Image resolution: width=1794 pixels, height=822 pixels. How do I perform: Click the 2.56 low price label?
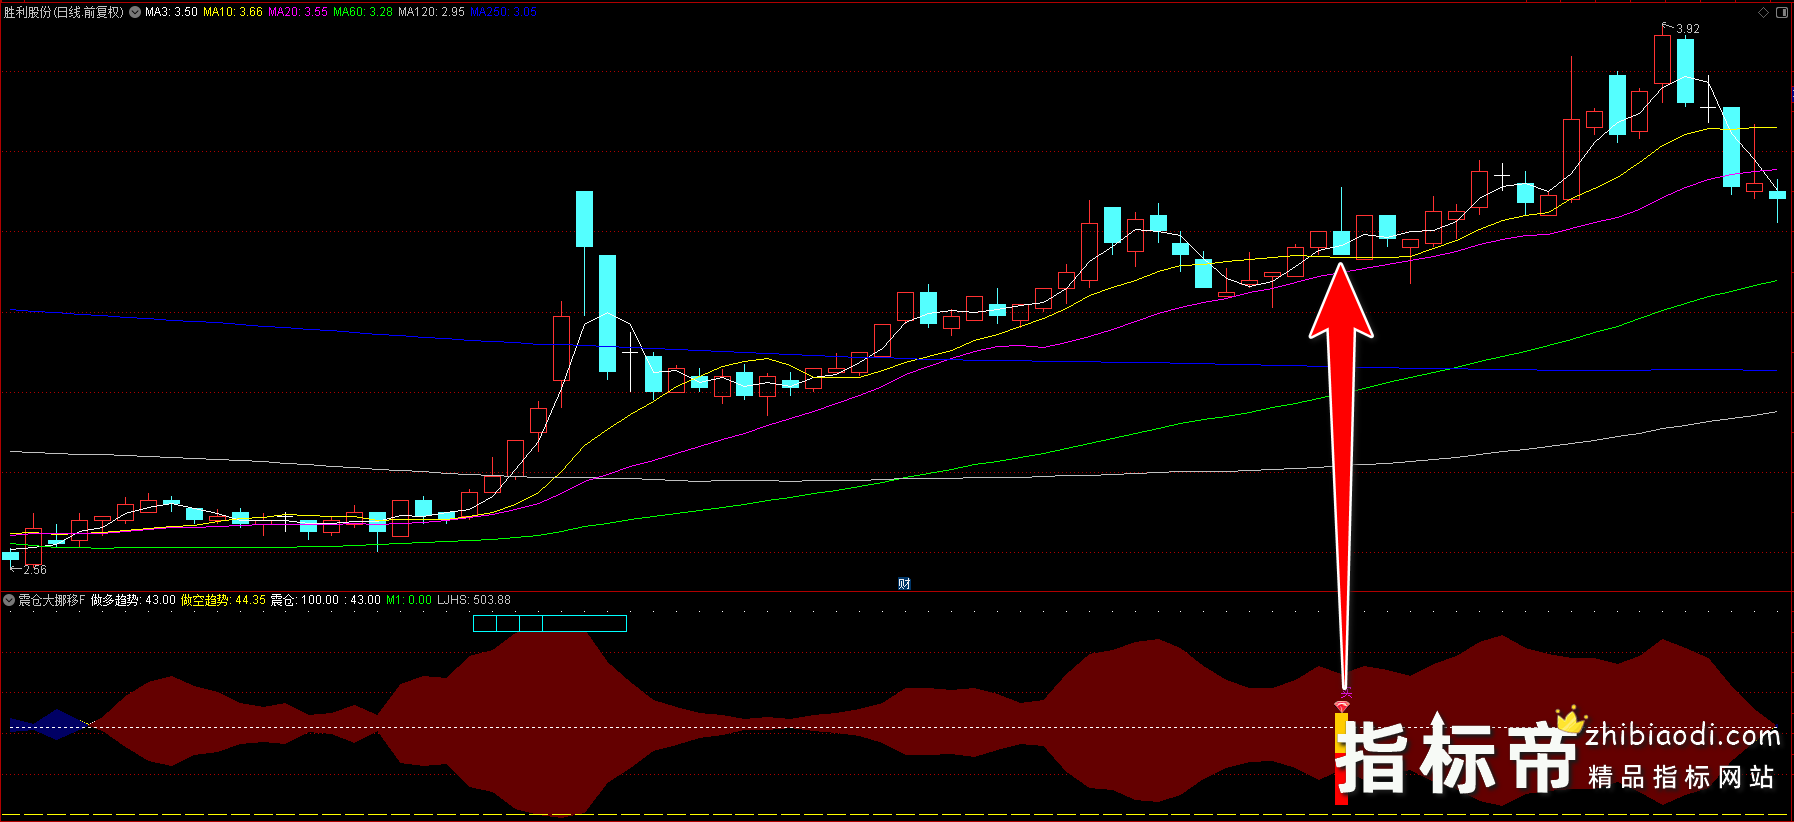point(35,569)
